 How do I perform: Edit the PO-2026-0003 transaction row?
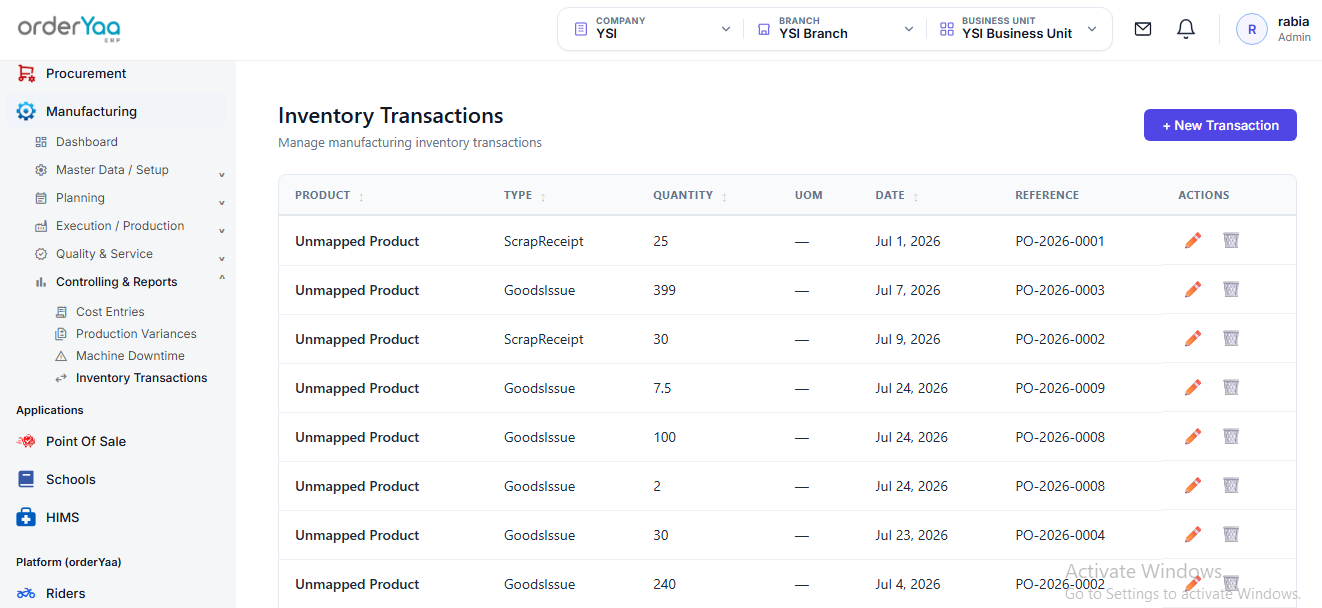click(1192, 290)
